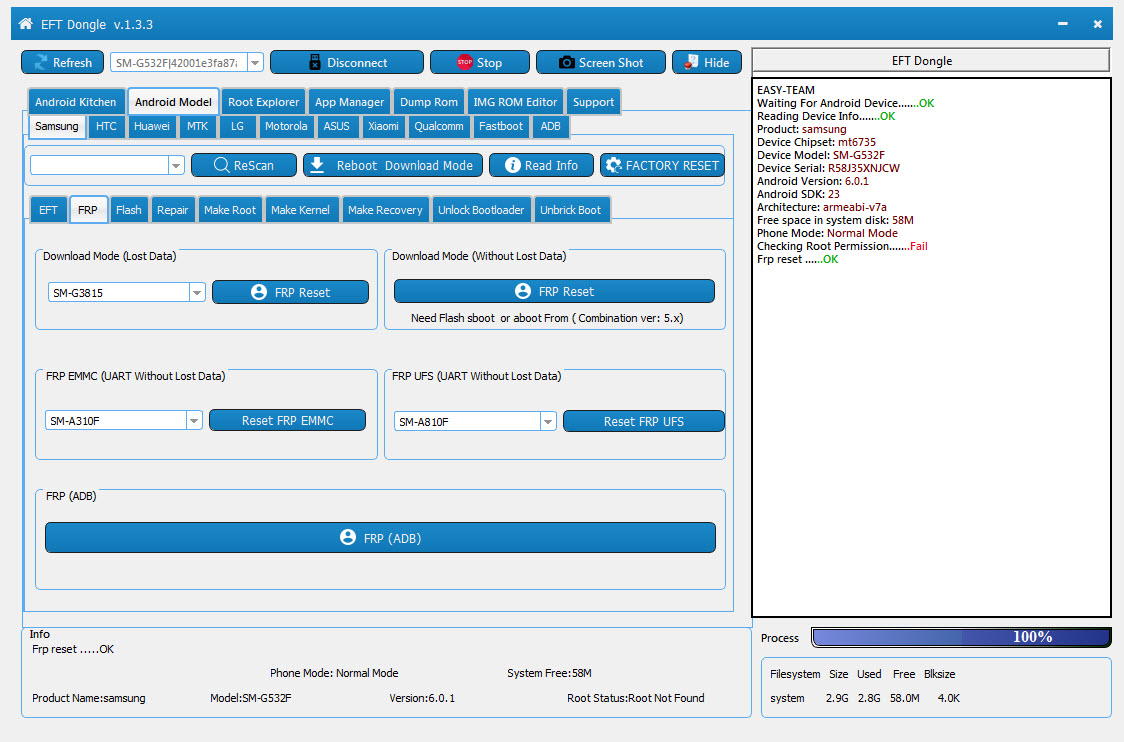Click 'Checking Root Permission.......Fail' log line
The image size is (1124, 742).
[x=842, y=246]
